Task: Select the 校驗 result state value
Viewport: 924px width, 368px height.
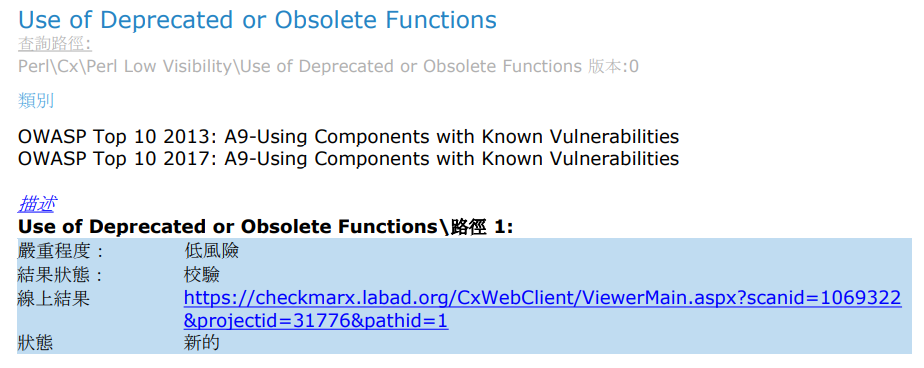Action: pyautogui.click(x=202, y=275)
